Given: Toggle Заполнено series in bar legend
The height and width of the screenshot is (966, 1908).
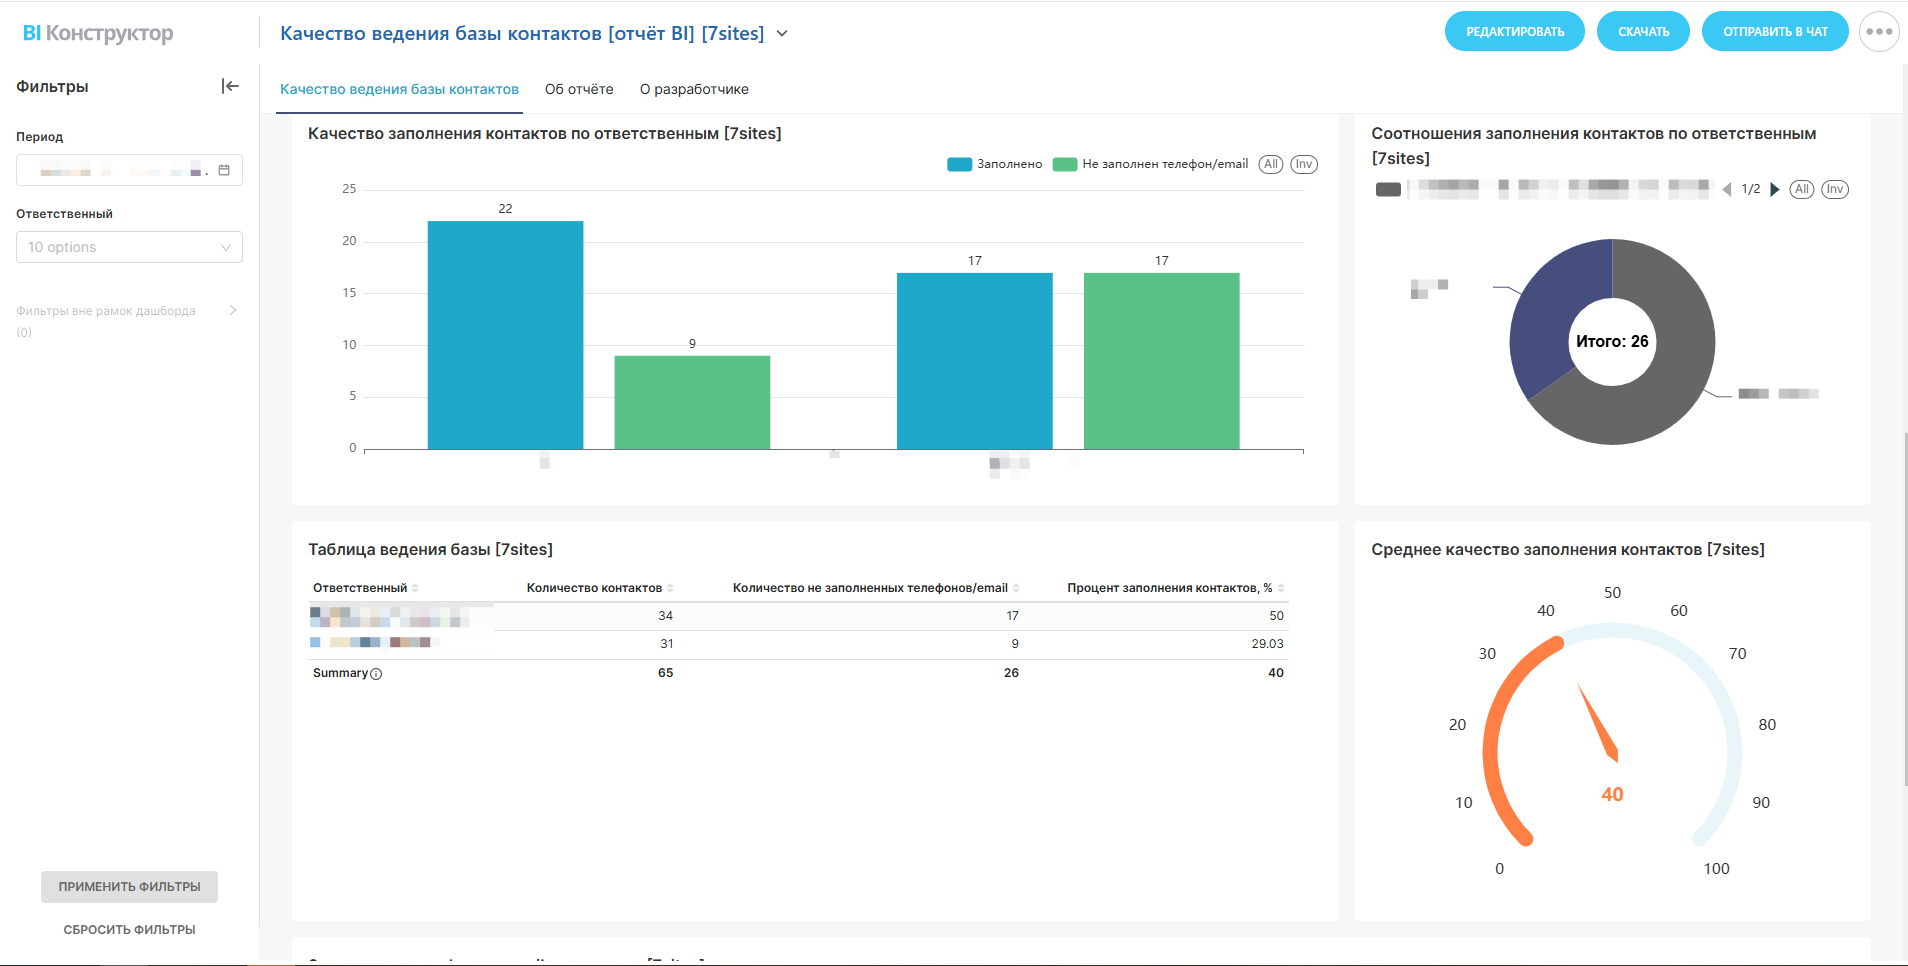Looking at the screenshot, I should pyautogui.click(x=995, y=164).
